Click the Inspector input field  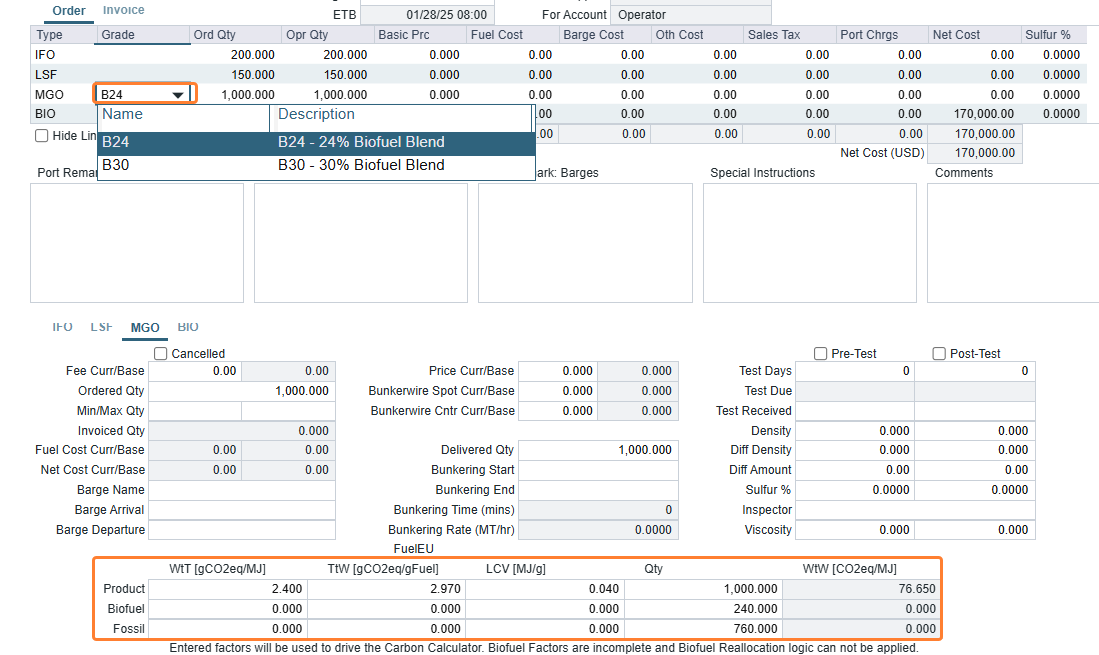[x=914, y=510]
